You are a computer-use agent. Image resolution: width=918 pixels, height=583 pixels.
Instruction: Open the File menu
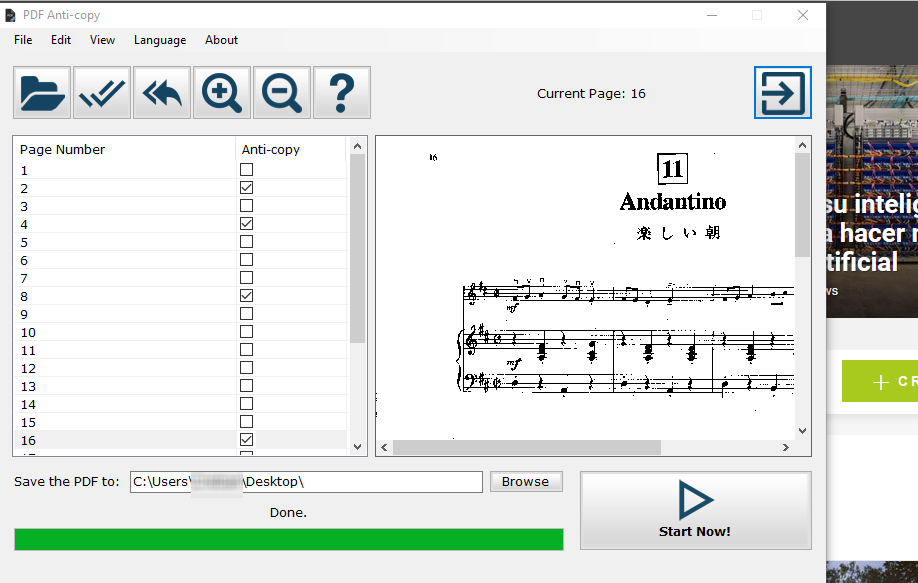tap(23, 40)
